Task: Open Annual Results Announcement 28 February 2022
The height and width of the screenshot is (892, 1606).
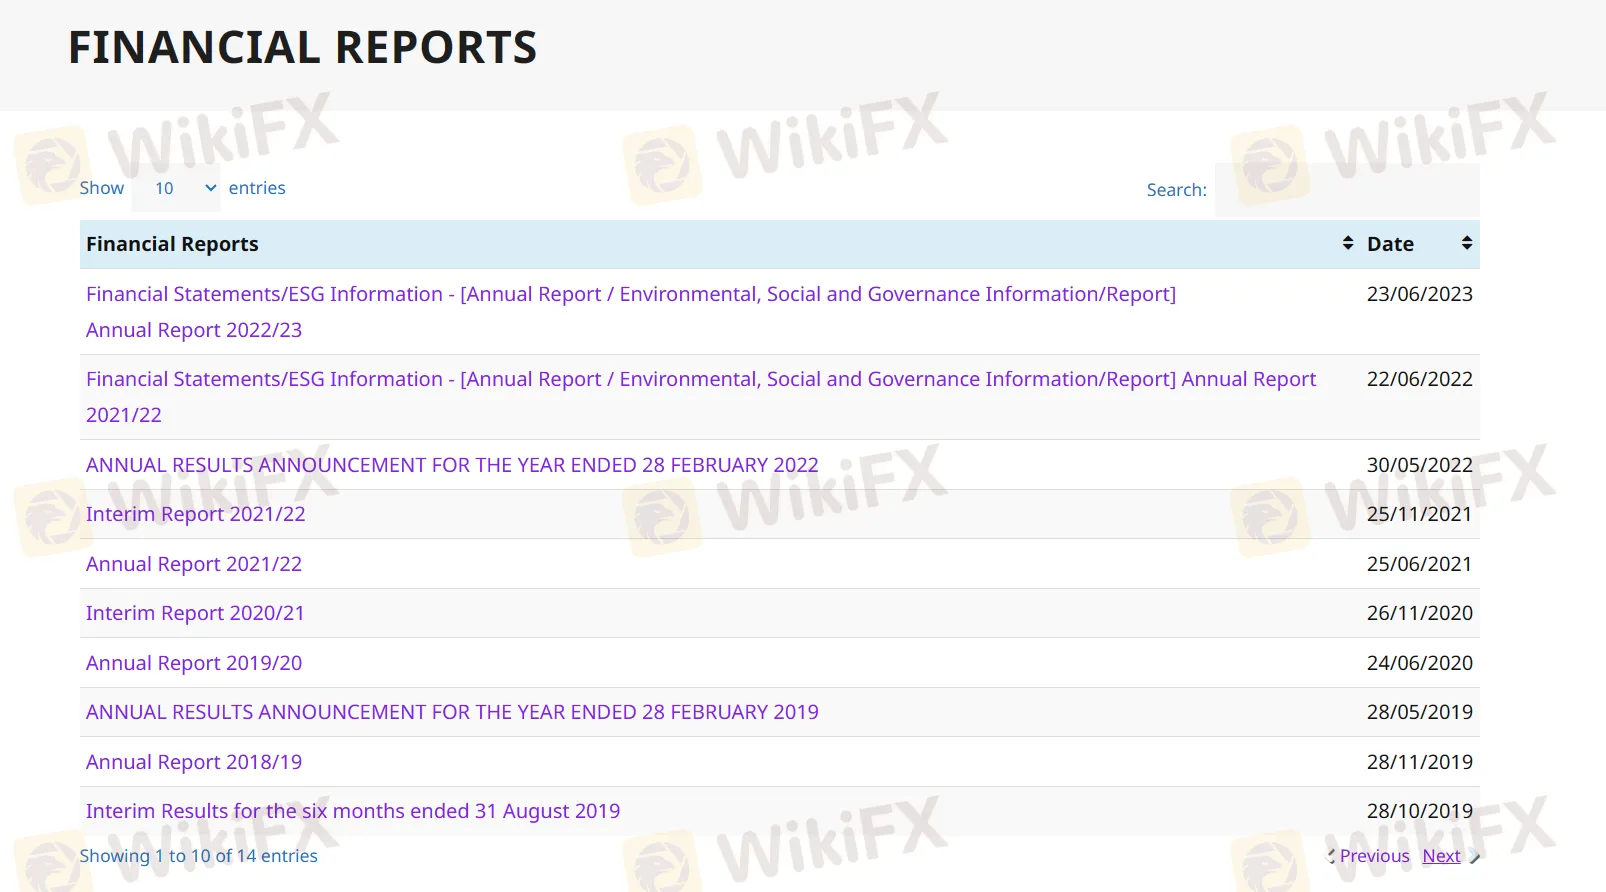Action: pos(452,465)
